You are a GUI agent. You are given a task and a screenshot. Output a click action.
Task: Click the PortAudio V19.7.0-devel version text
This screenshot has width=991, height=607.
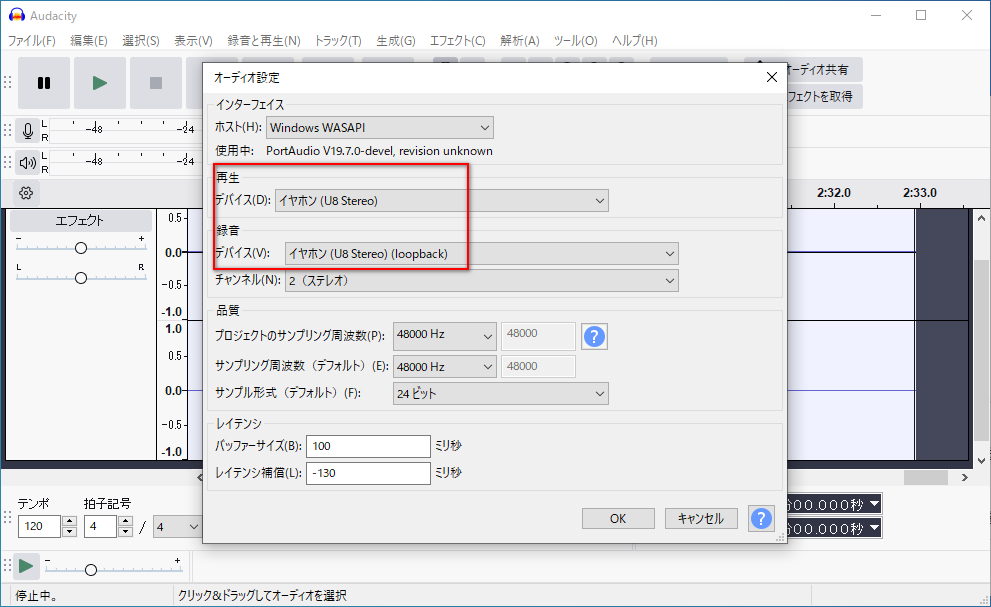379,151
